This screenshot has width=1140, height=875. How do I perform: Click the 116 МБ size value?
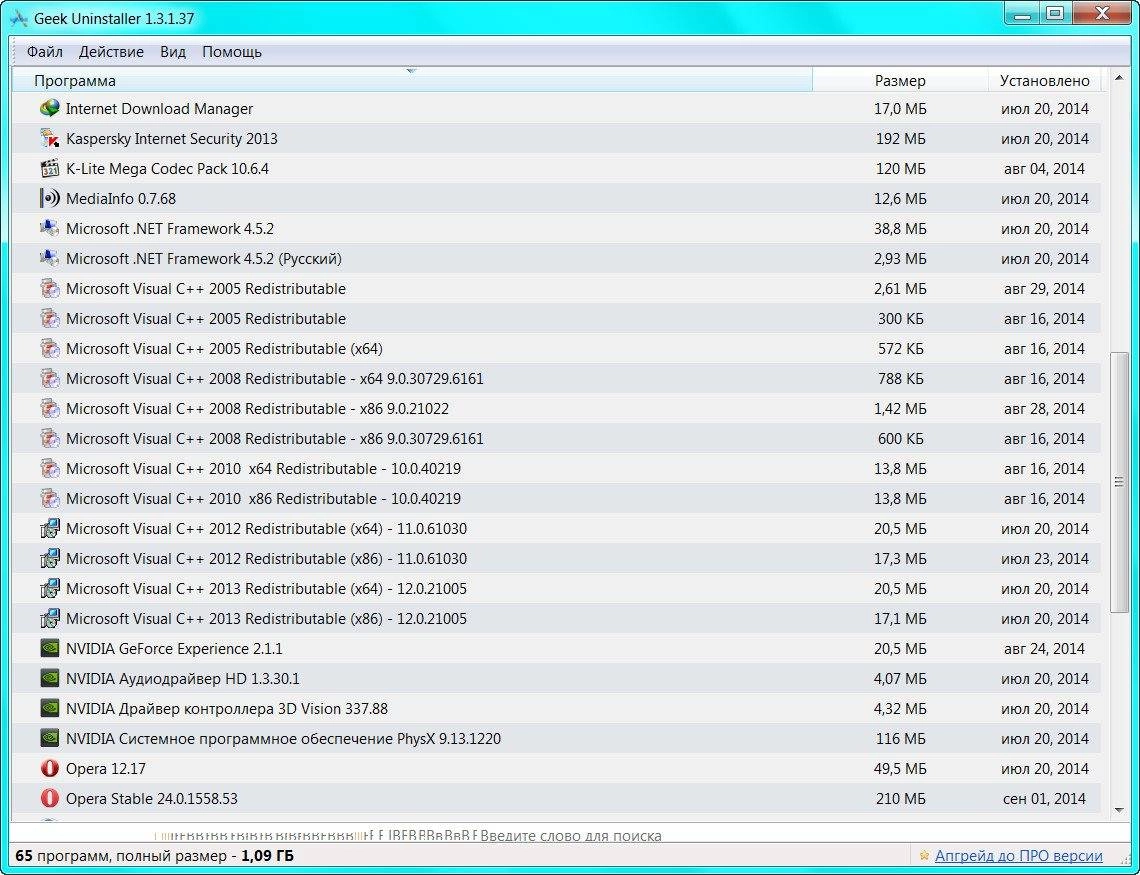click(x=901, y=738)
